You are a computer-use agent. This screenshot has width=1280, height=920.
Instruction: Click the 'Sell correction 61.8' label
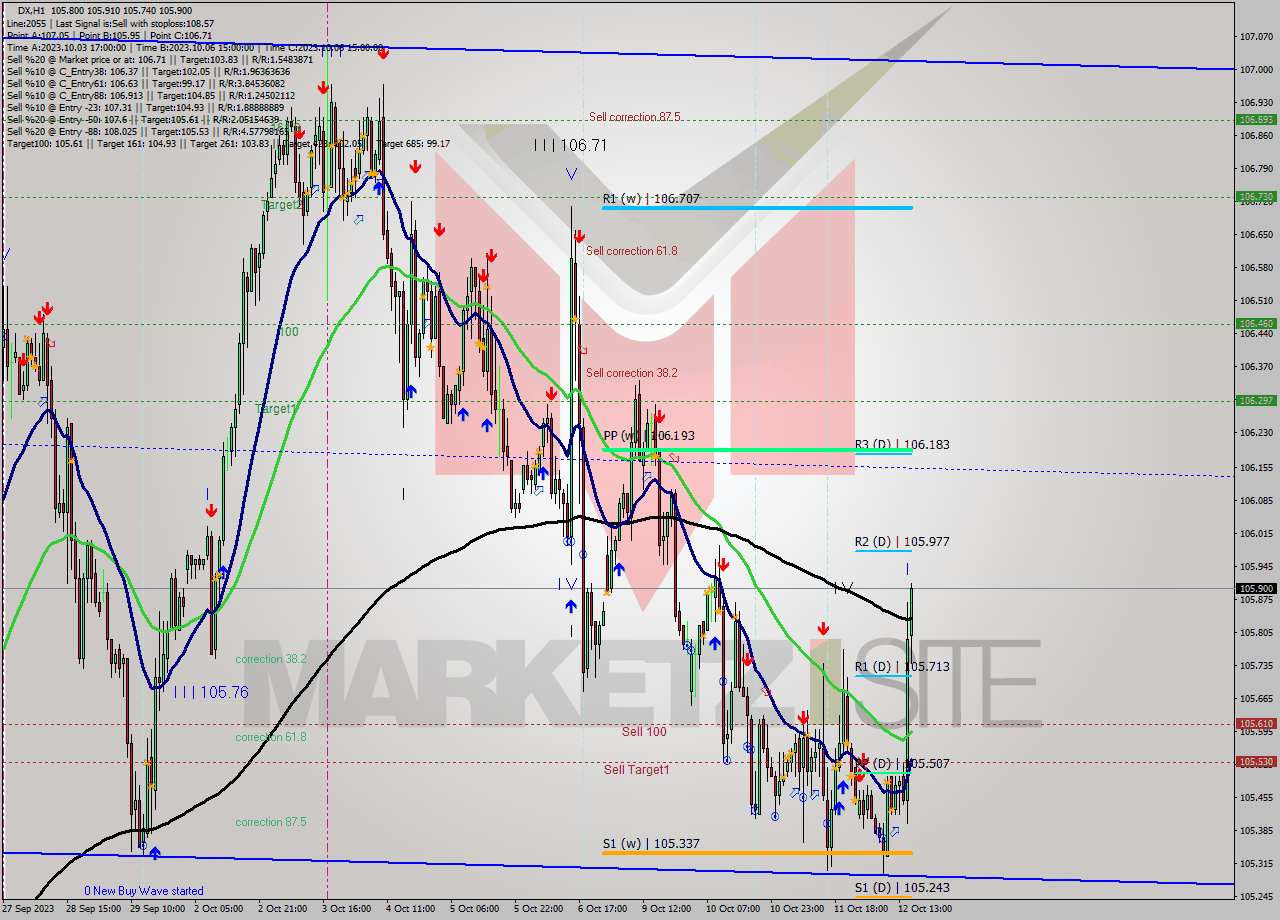point(631,251)
